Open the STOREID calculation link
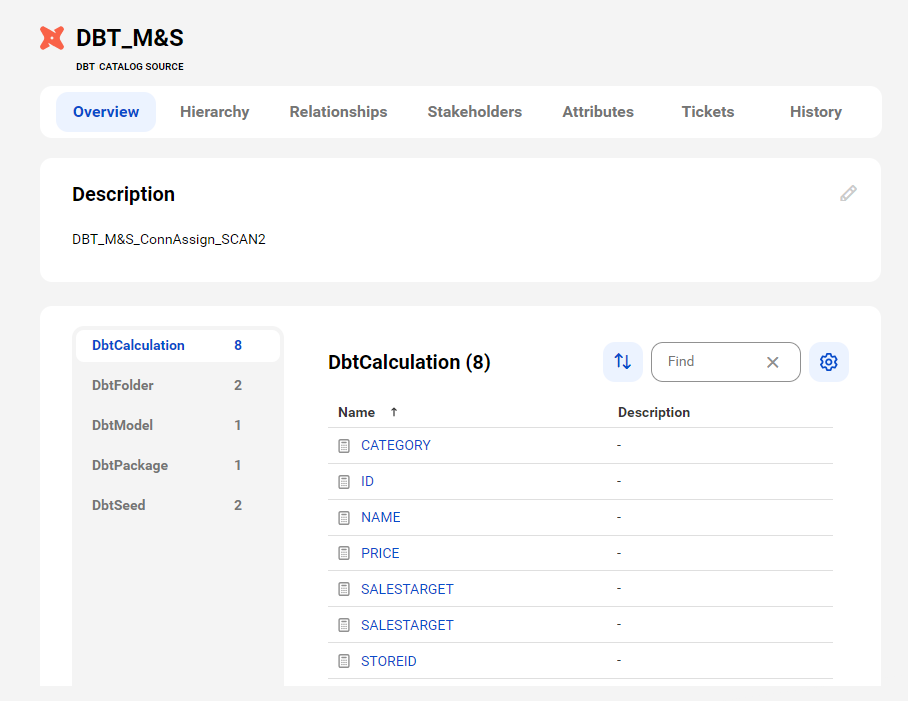This screenshot has width=908, height=701. point(389,661)
